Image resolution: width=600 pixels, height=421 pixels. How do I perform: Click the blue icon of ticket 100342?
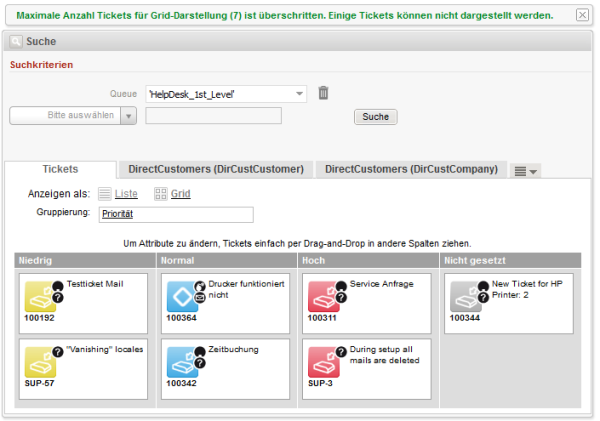coord(183,360)
